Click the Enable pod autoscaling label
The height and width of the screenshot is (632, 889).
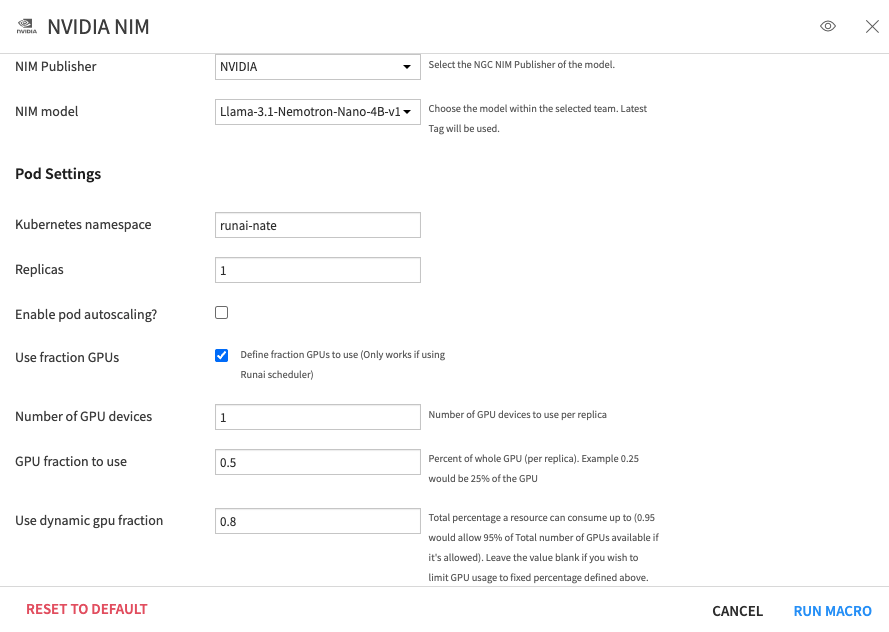[86, 315]
